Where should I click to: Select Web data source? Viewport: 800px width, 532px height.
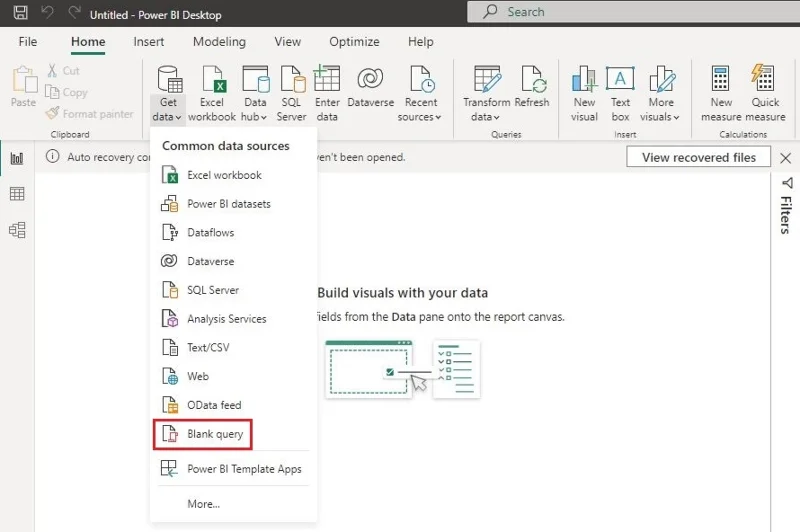tap(234, 376)
